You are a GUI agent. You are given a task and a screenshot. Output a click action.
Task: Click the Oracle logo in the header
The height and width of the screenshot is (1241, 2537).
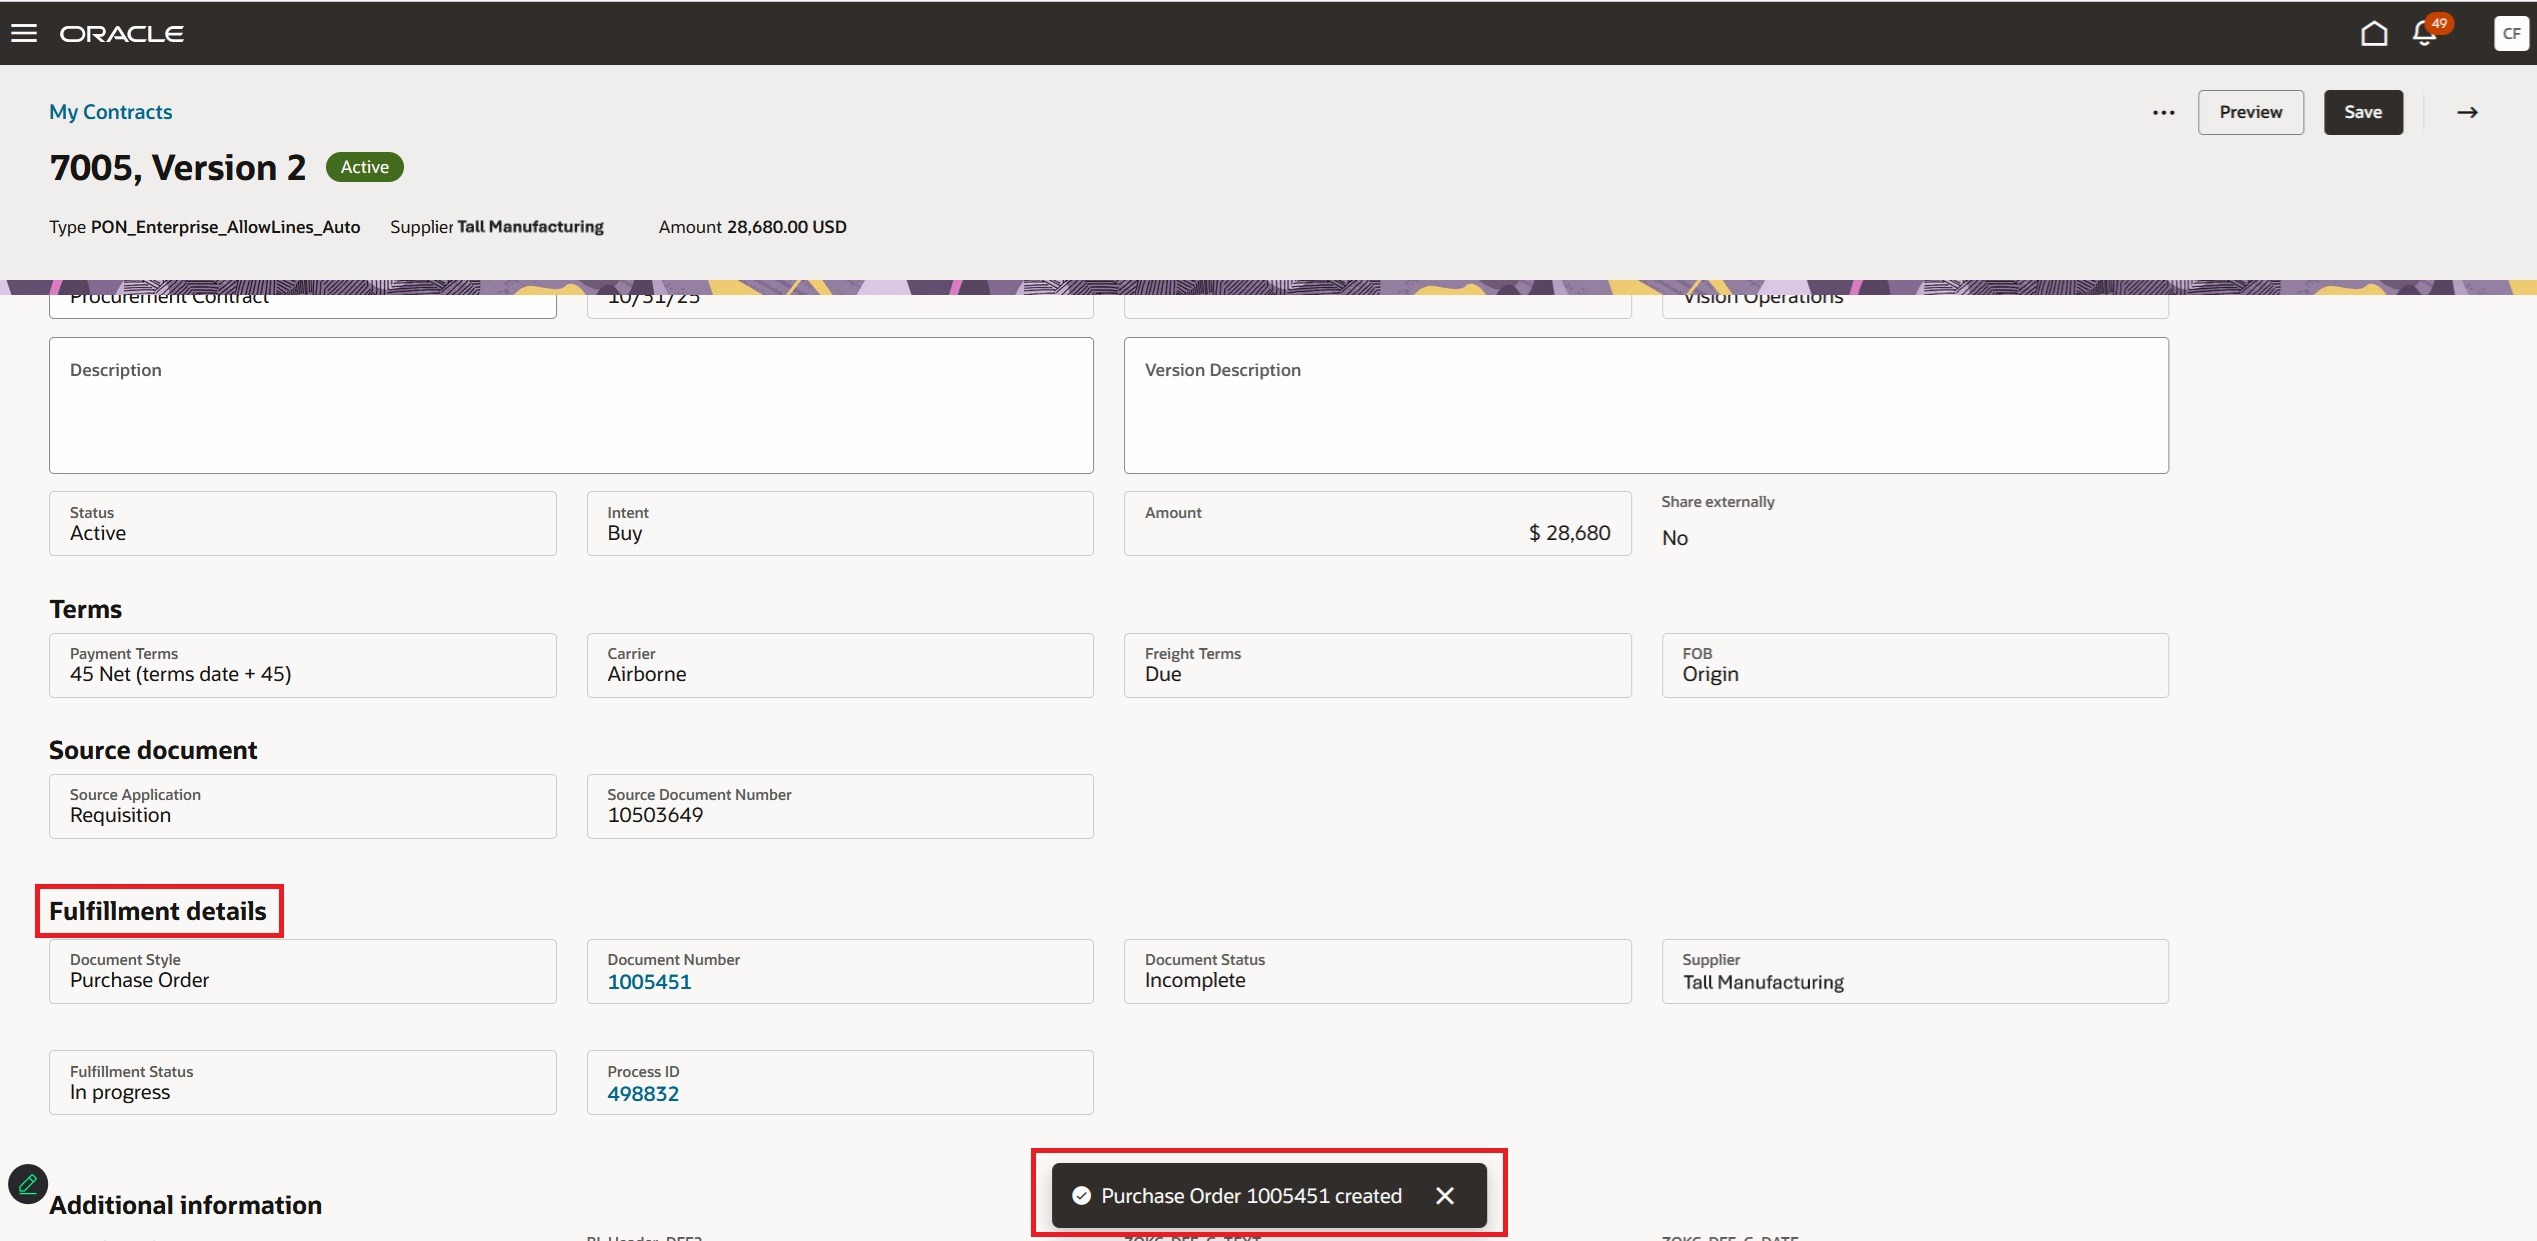click(x=122, y=32)
